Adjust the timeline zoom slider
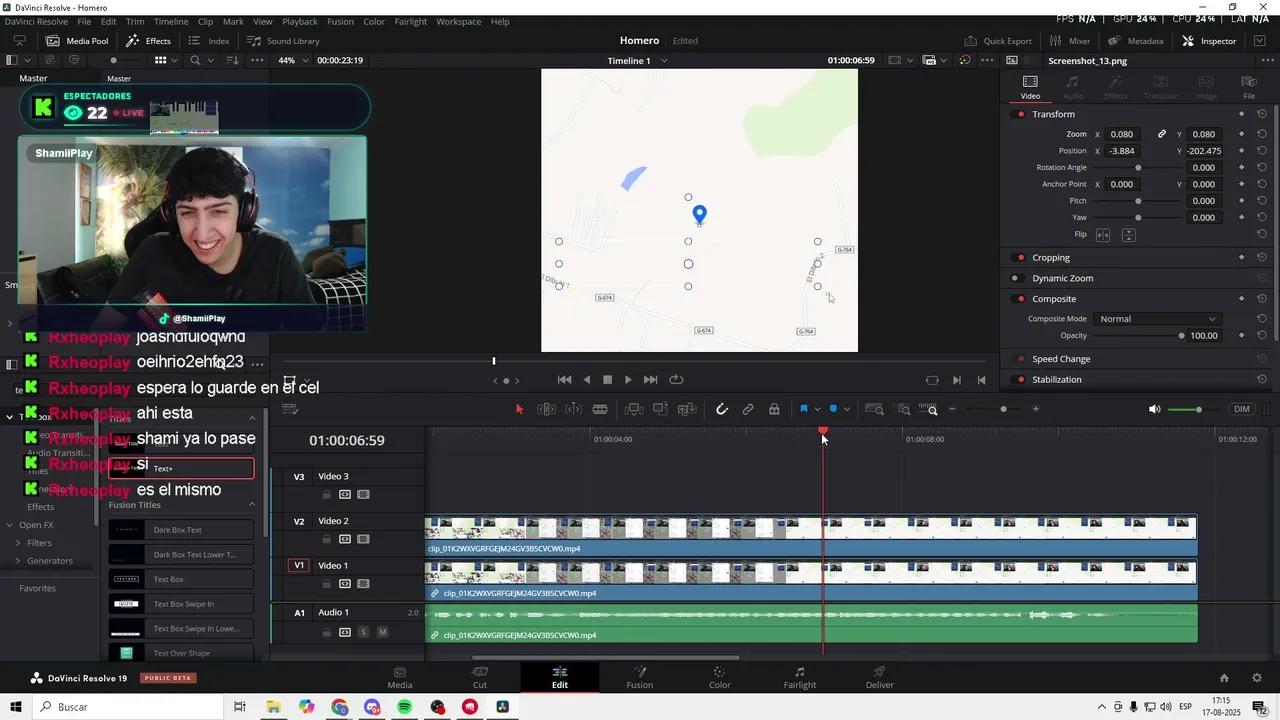The image size is (1280, 720). pyautogui.click(x=1003, y=409)
